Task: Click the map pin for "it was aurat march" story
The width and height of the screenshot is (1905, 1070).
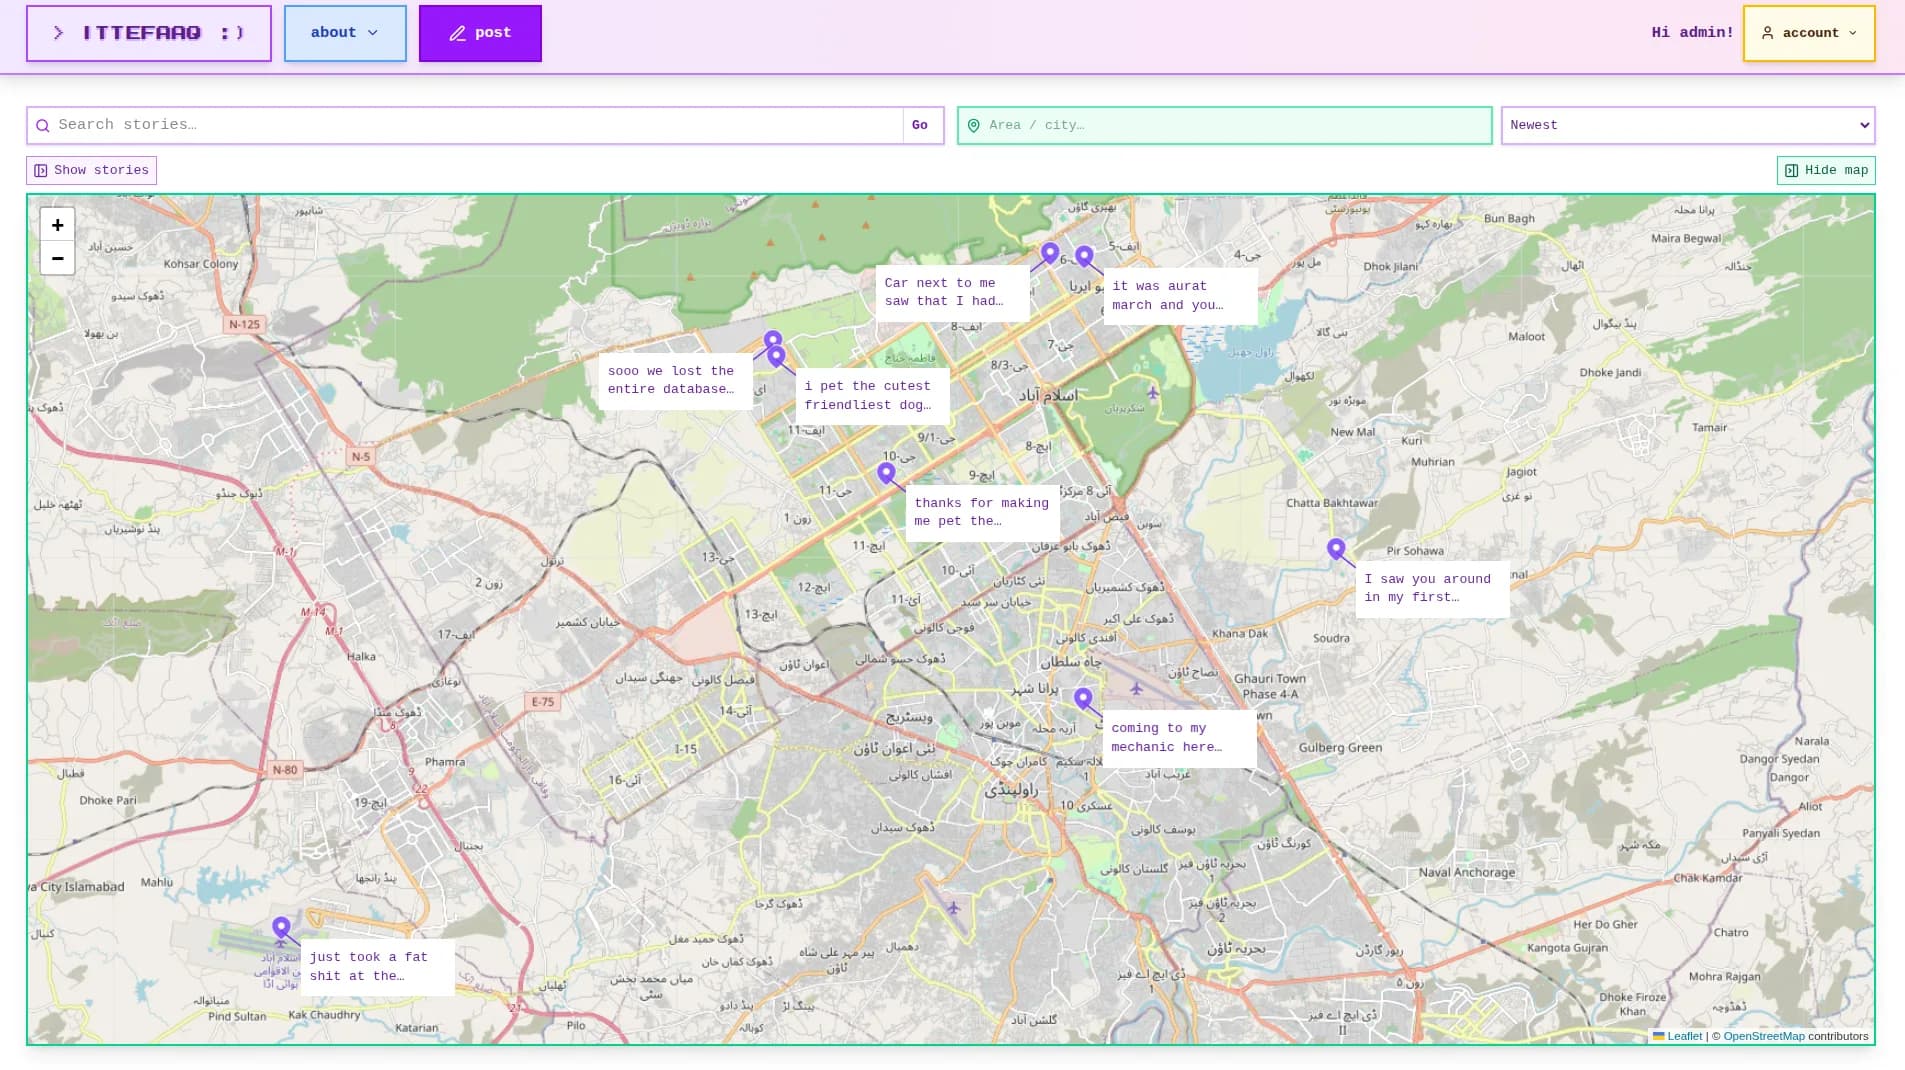Action: coord(1084,257)
